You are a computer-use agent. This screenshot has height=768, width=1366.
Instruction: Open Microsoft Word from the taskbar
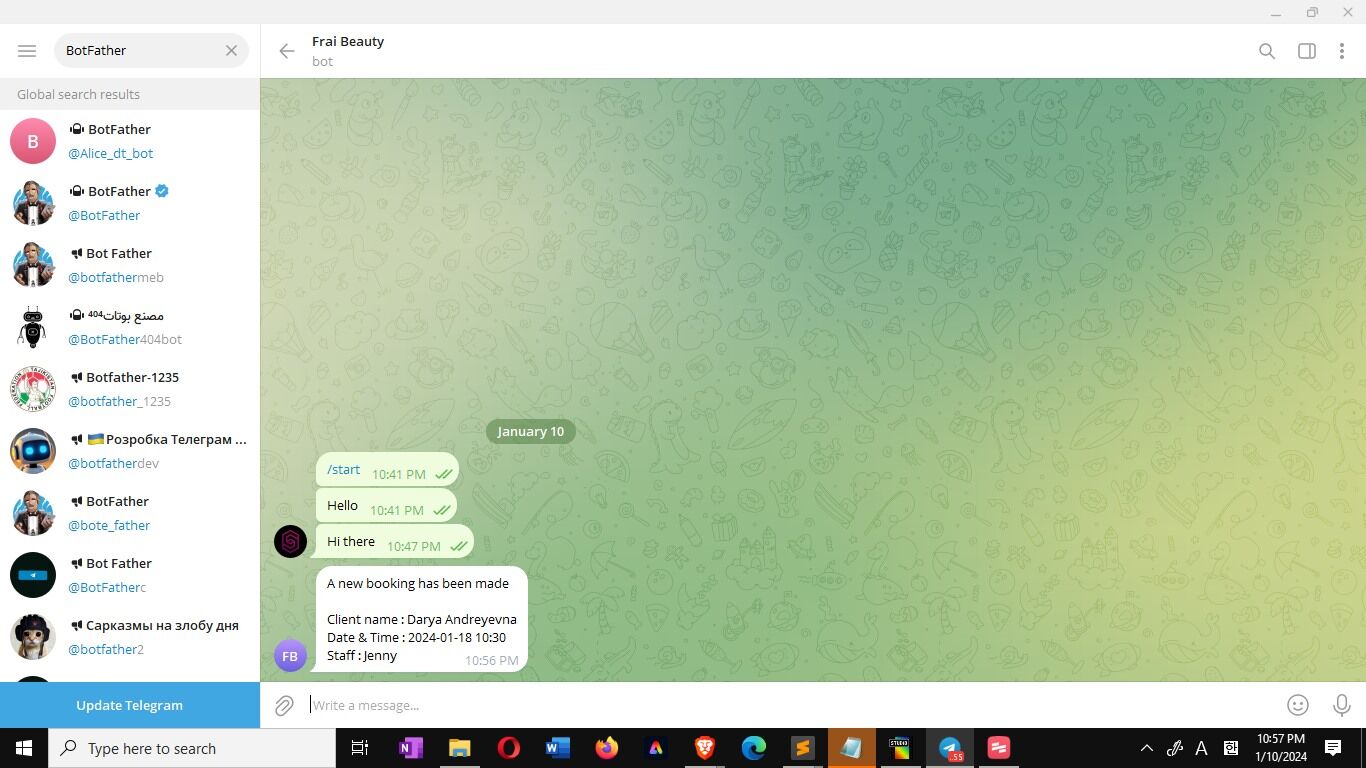click(x=557, y=748)
